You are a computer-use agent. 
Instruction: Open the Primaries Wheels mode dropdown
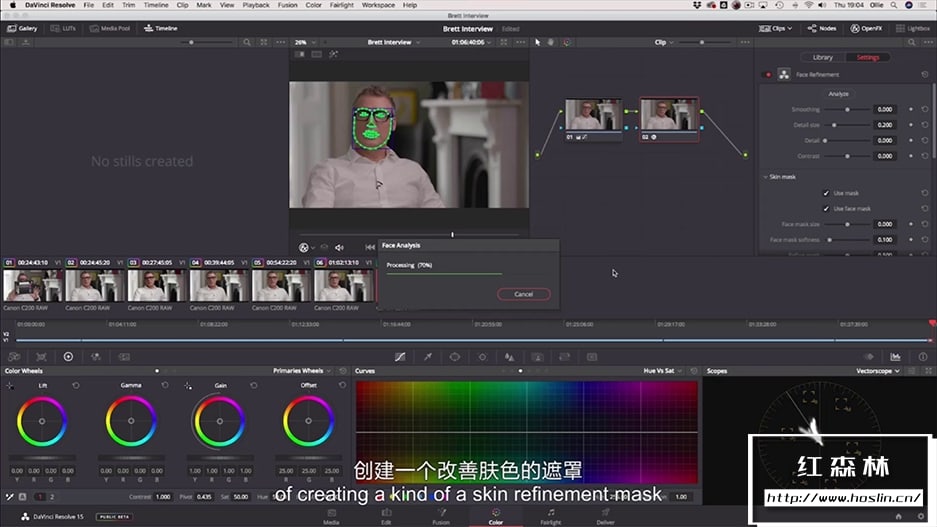(302, 371)
